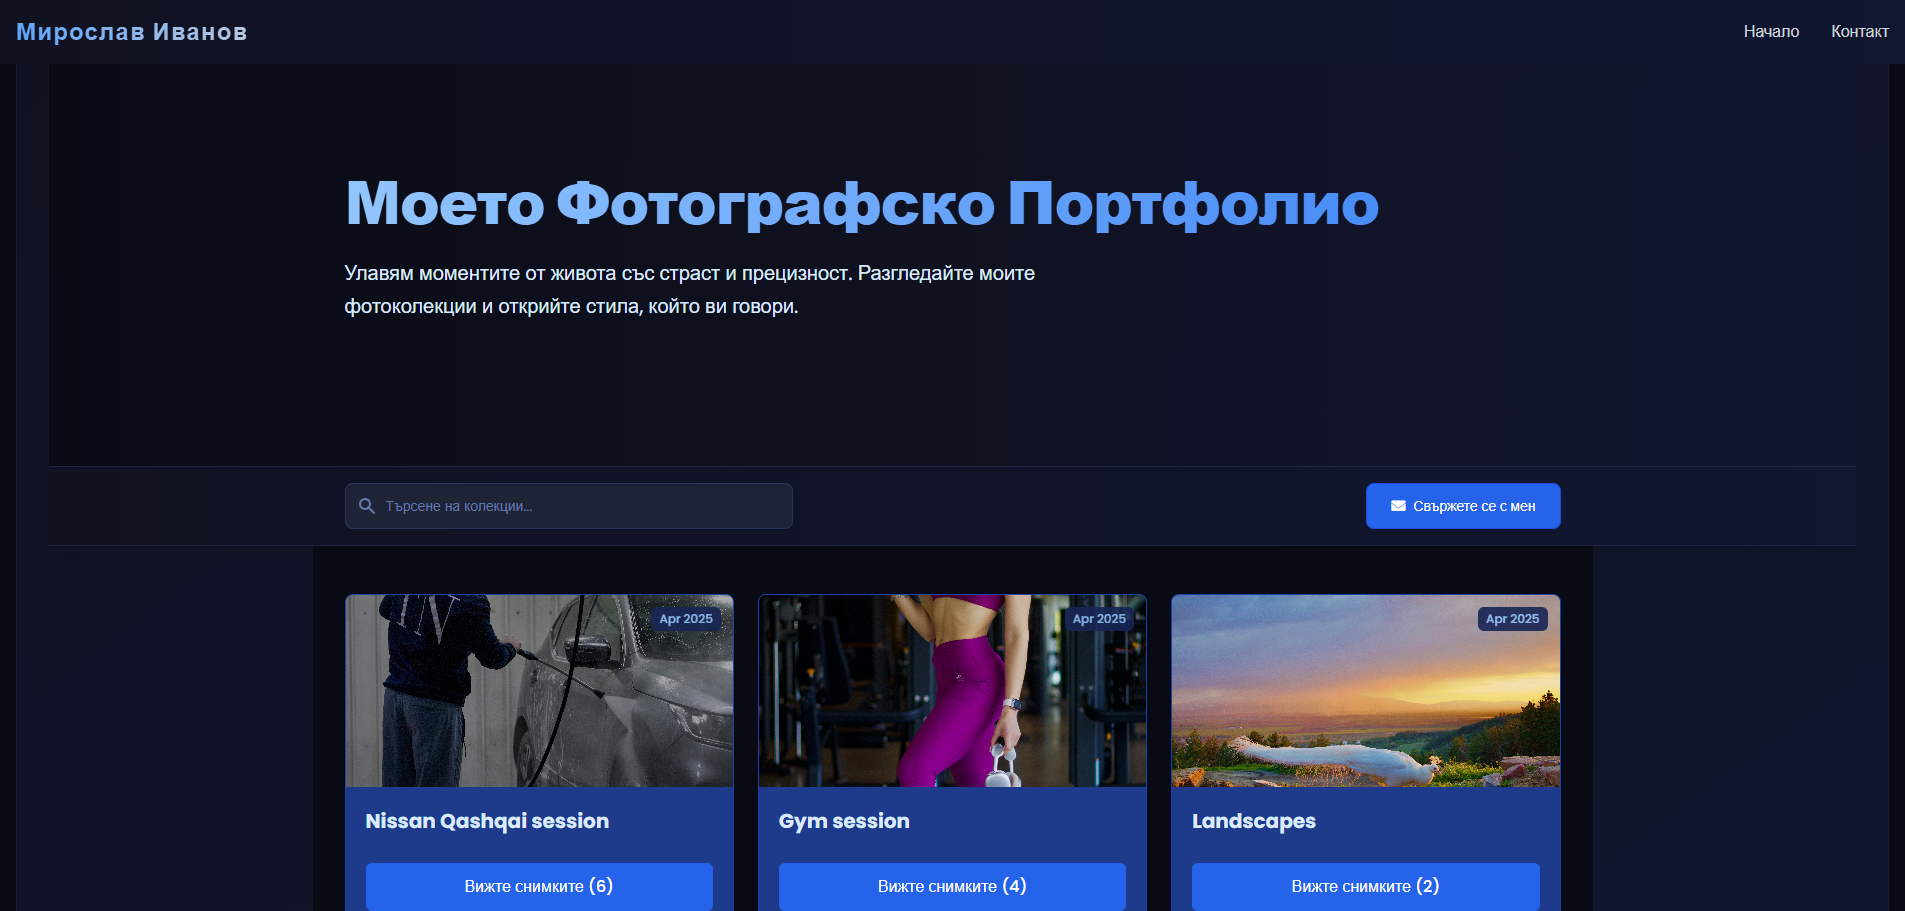Click the envelope icon in contact button
This screenshot has width=1905, height=911.
(x=1398, y=506)
